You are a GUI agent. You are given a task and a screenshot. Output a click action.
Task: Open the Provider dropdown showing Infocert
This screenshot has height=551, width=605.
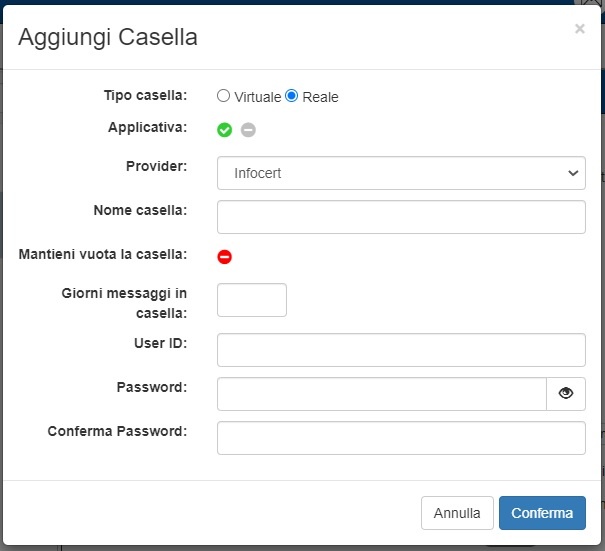tap(401, 173)
